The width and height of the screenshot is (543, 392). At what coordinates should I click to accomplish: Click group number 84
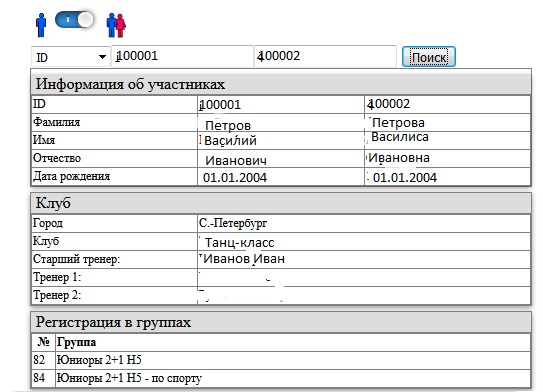[x=39, y=378]
